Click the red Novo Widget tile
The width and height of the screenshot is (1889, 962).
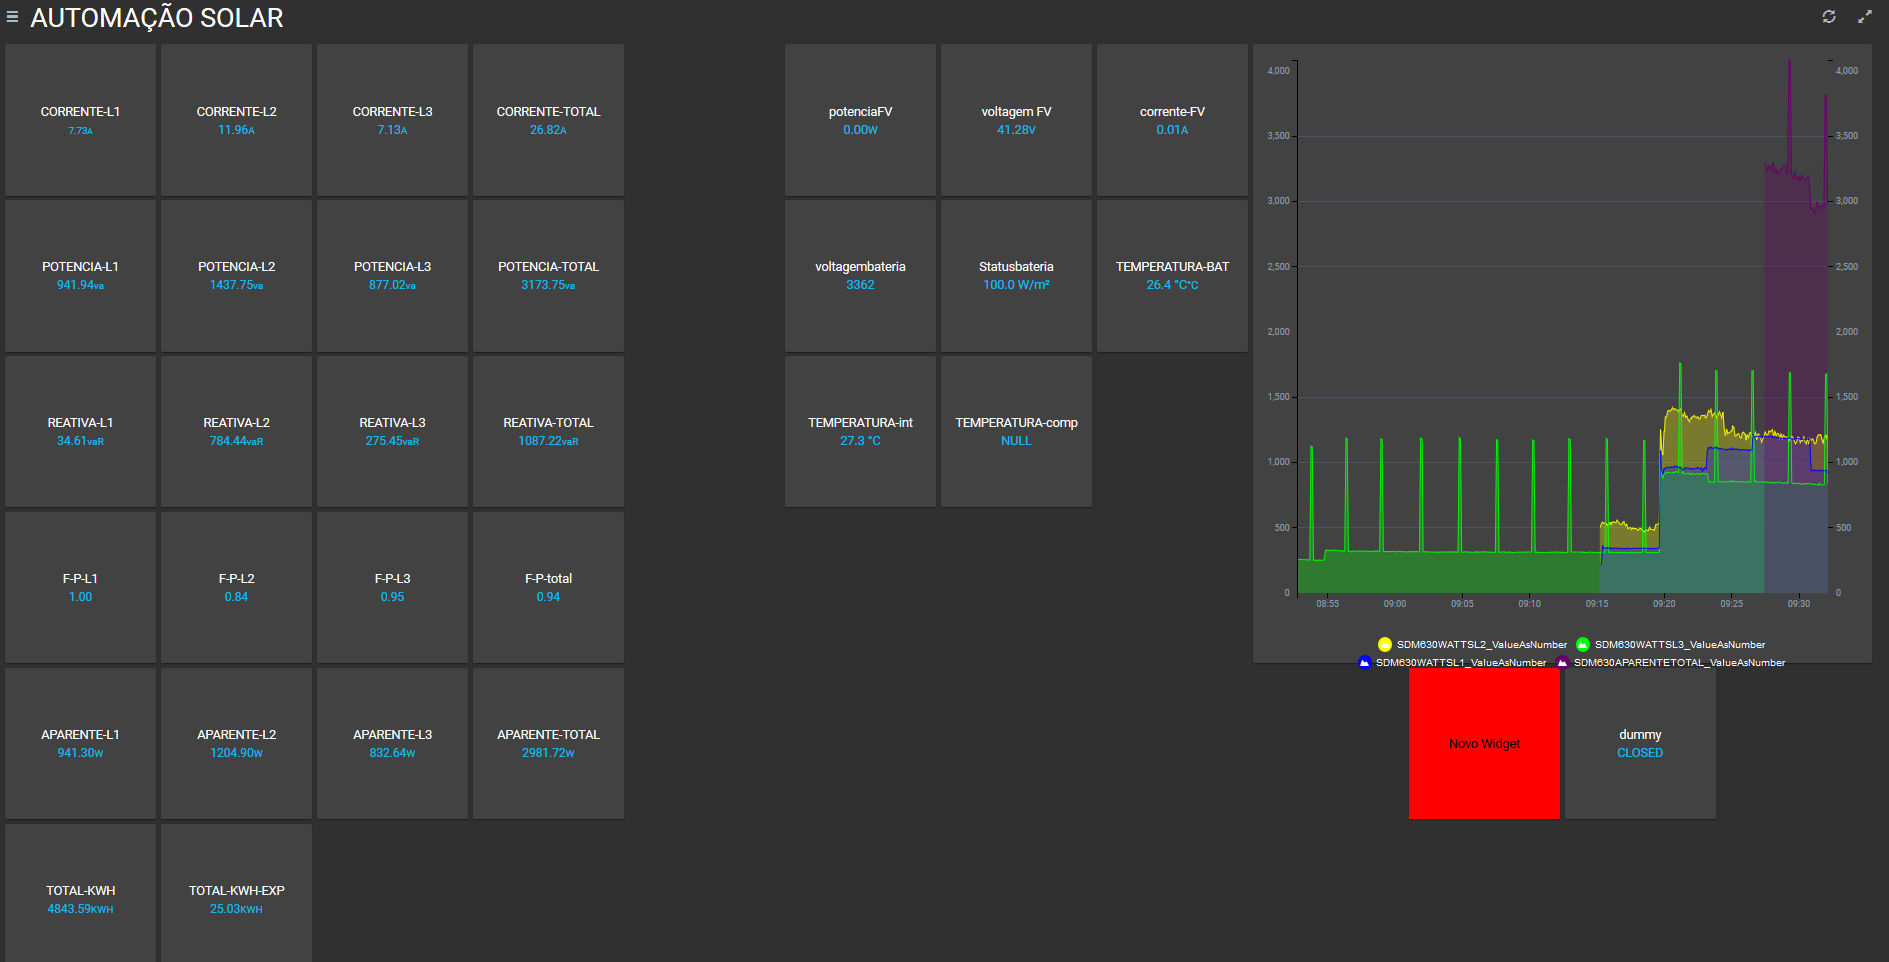tap(1484, 743)
